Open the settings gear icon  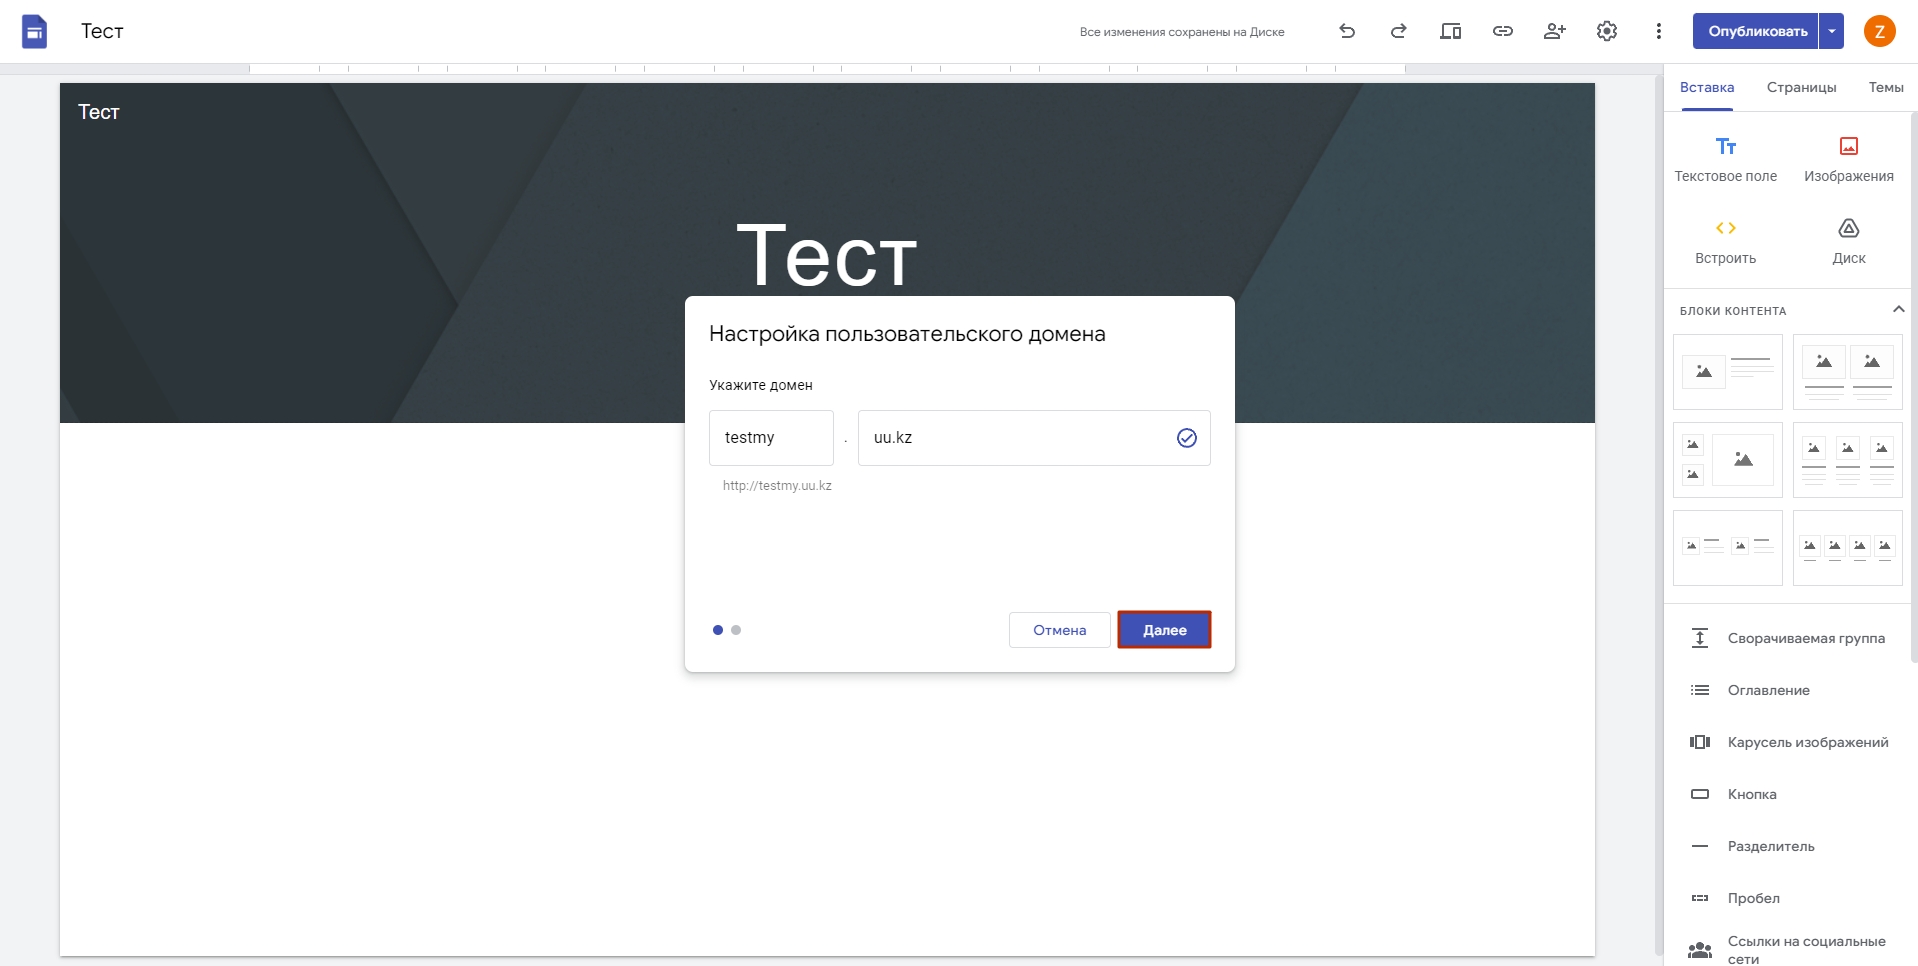[1606, 31]
